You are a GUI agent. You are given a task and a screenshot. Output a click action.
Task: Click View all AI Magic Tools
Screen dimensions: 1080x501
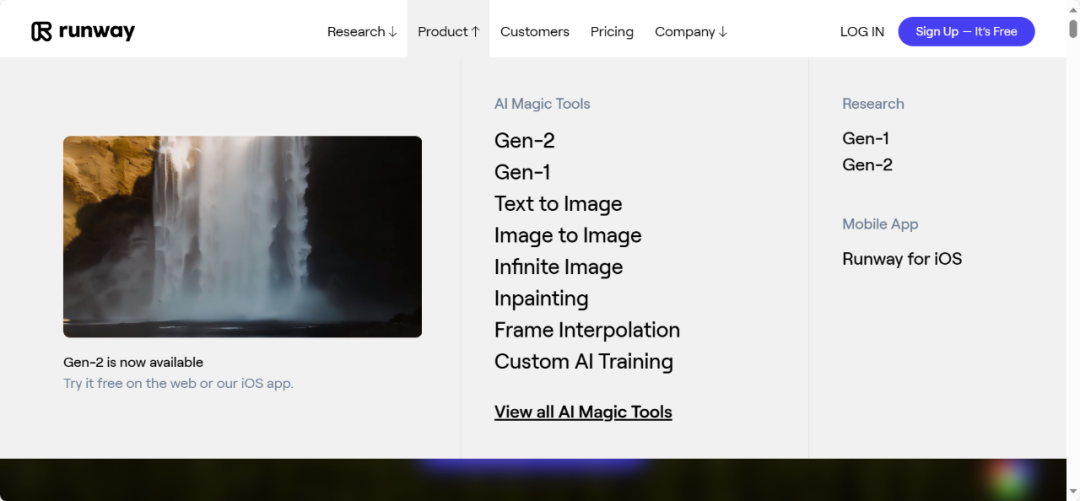[583, 412]
